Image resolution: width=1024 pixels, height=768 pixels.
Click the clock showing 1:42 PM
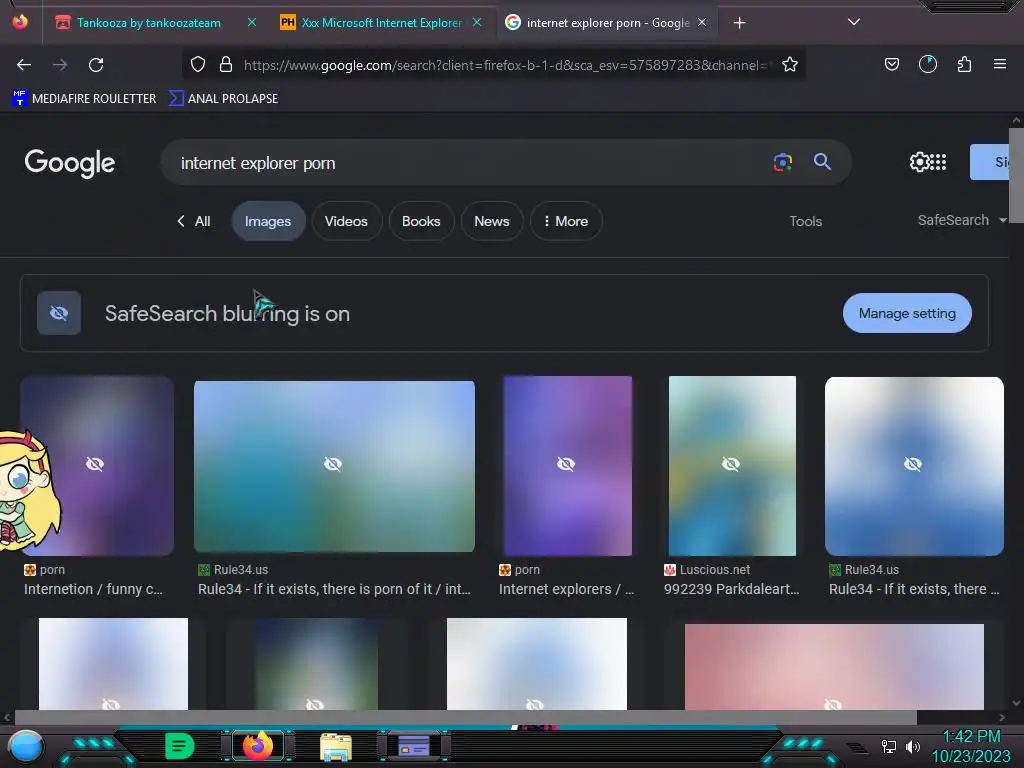[971, 737]
